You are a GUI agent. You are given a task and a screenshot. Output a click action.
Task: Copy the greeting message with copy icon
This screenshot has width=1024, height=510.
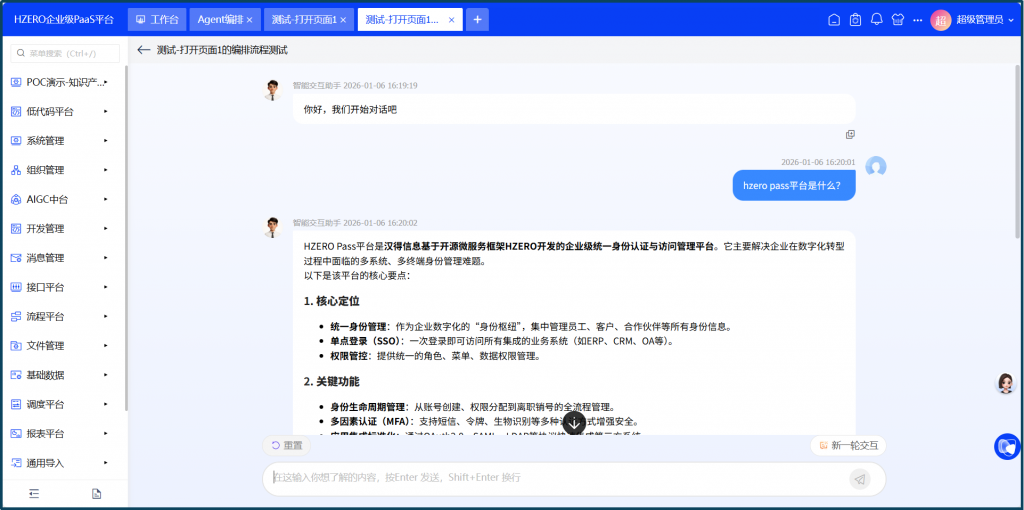click(850, 134)
